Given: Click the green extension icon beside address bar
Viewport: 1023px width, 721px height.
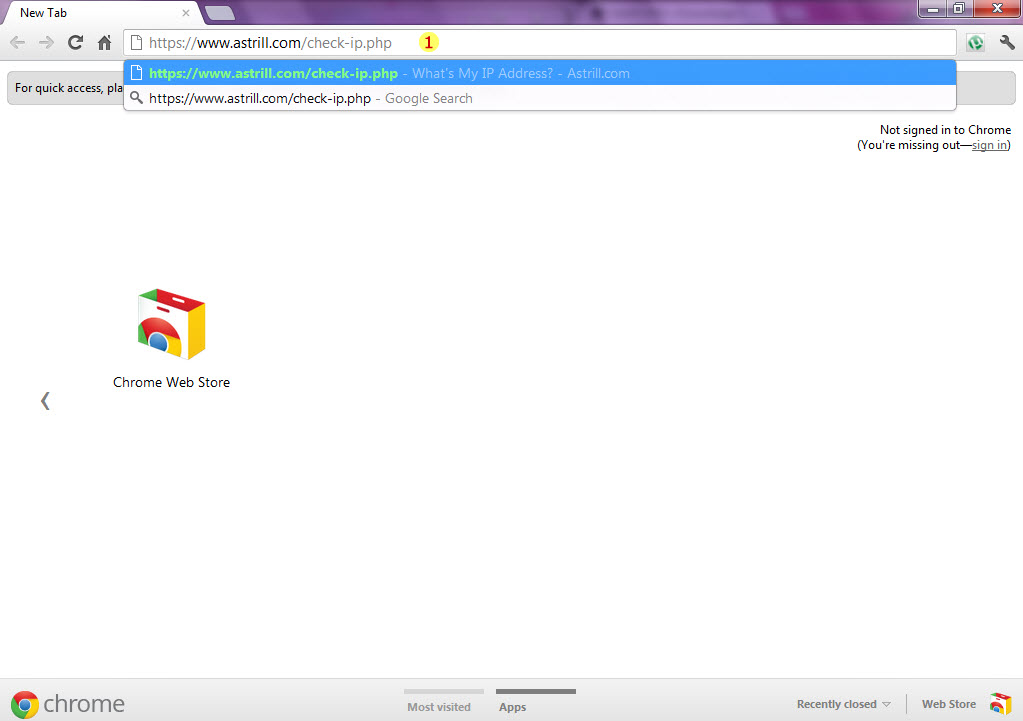Looking at the screenshot, I should (x=975, y=43).
